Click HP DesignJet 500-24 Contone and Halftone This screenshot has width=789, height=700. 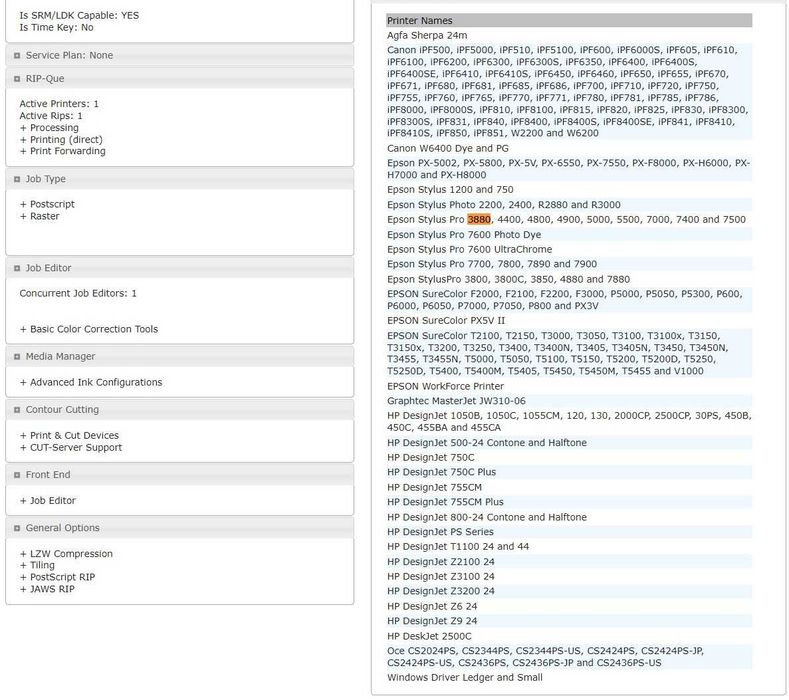click(569, 443)
